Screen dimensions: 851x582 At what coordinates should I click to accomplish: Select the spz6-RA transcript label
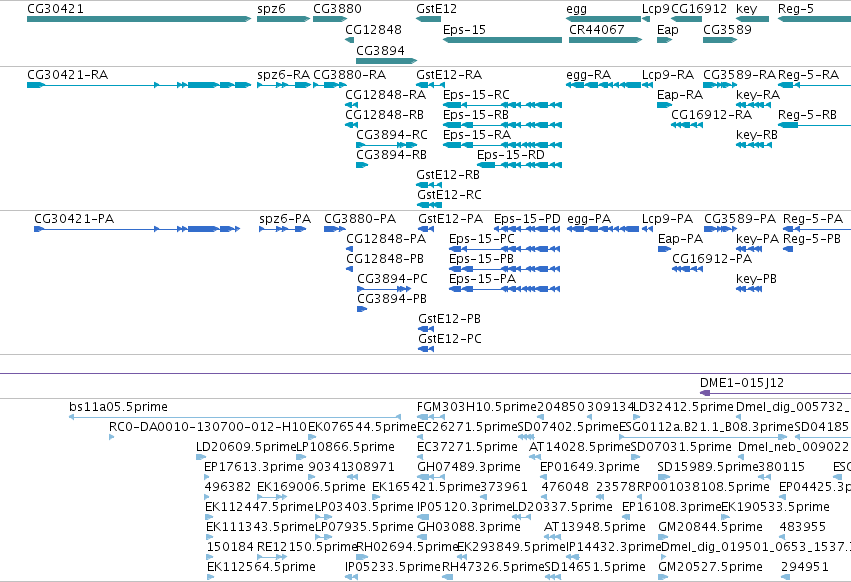point(284,75)
